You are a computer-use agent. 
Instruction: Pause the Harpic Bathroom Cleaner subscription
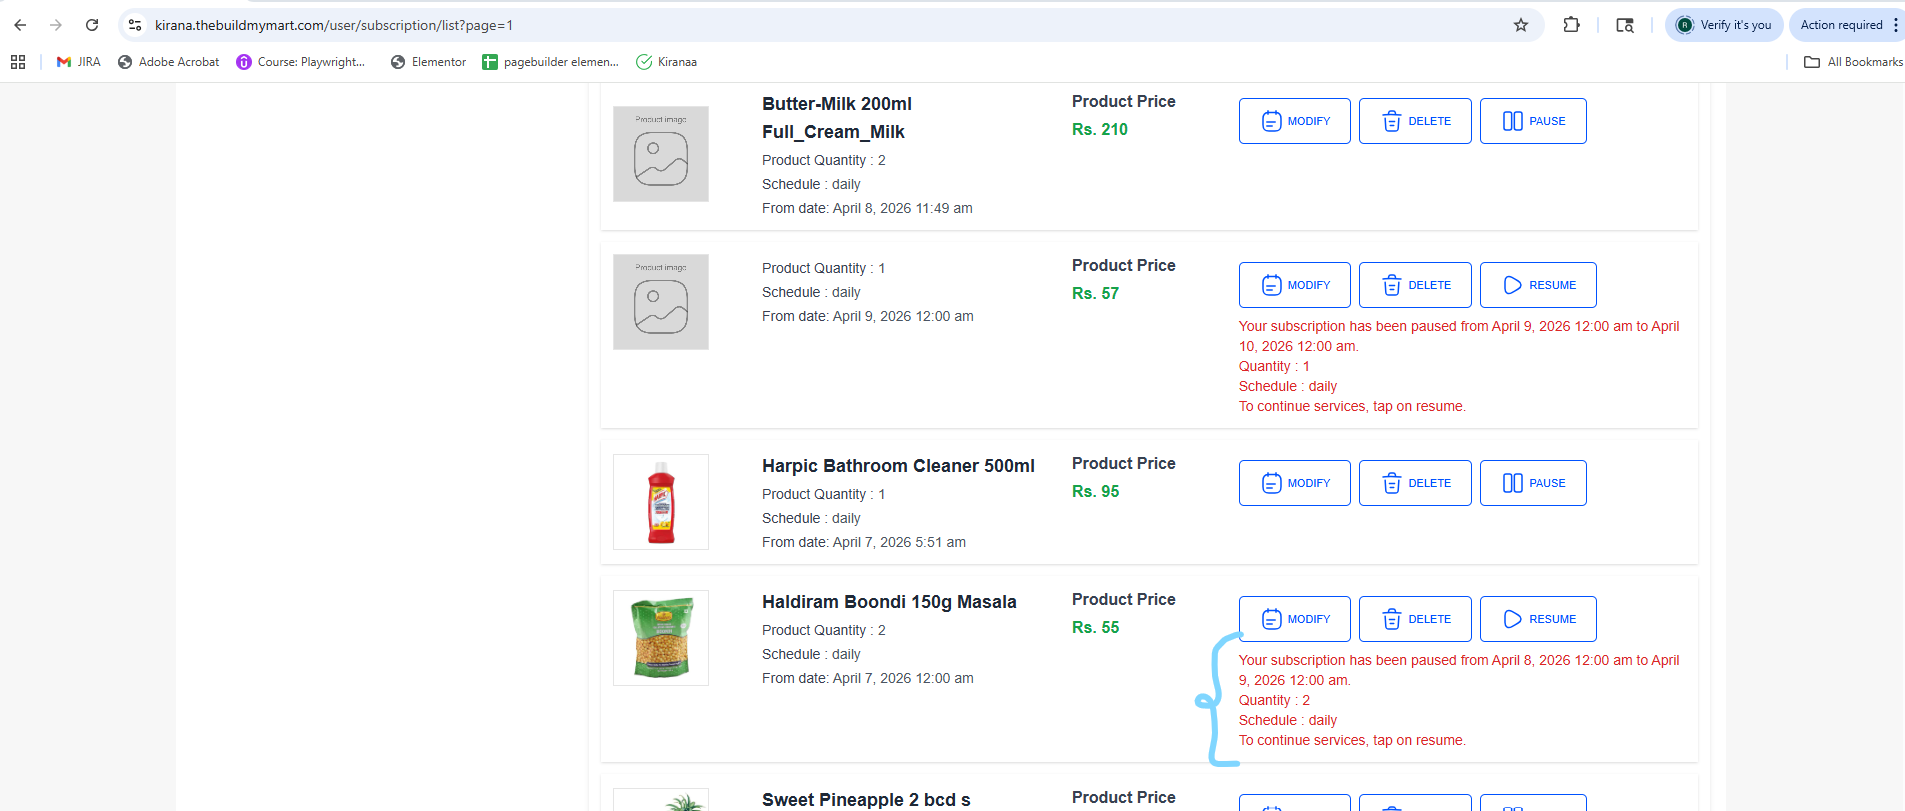tap(1533, 483)
